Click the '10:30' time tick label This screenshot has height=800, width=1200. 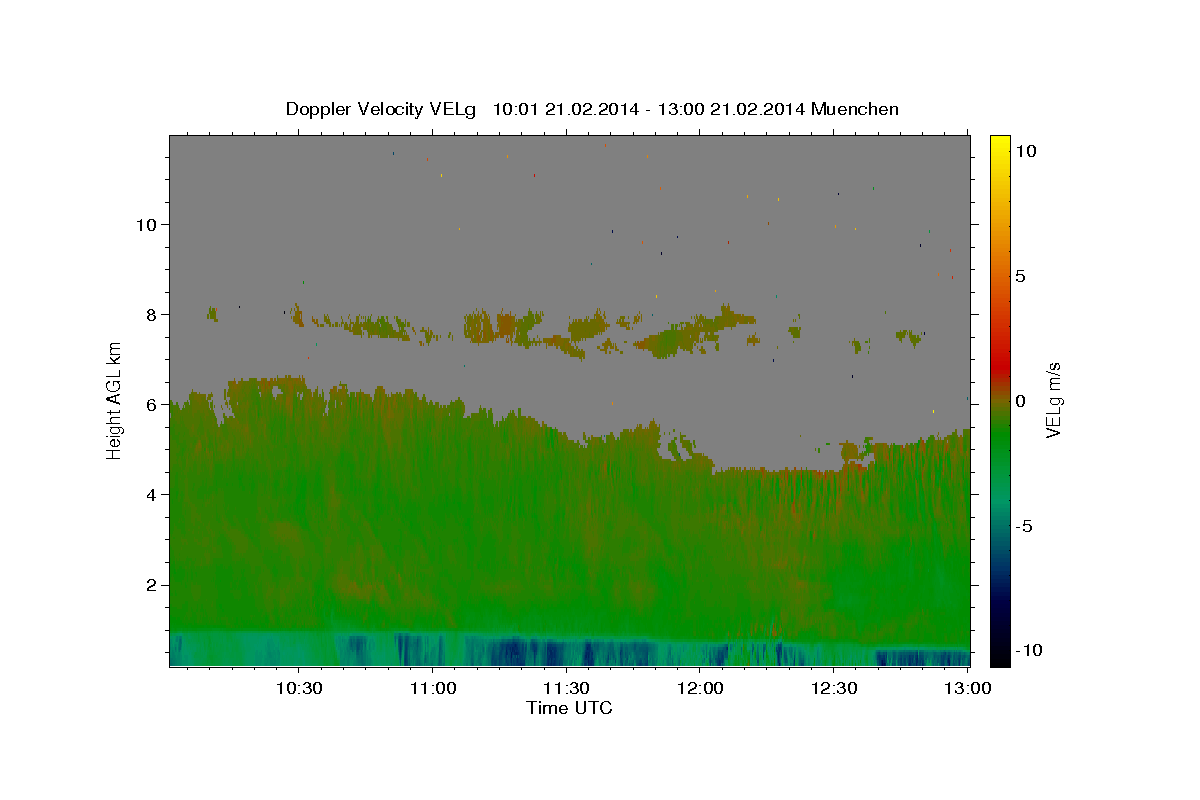(298, 688)
